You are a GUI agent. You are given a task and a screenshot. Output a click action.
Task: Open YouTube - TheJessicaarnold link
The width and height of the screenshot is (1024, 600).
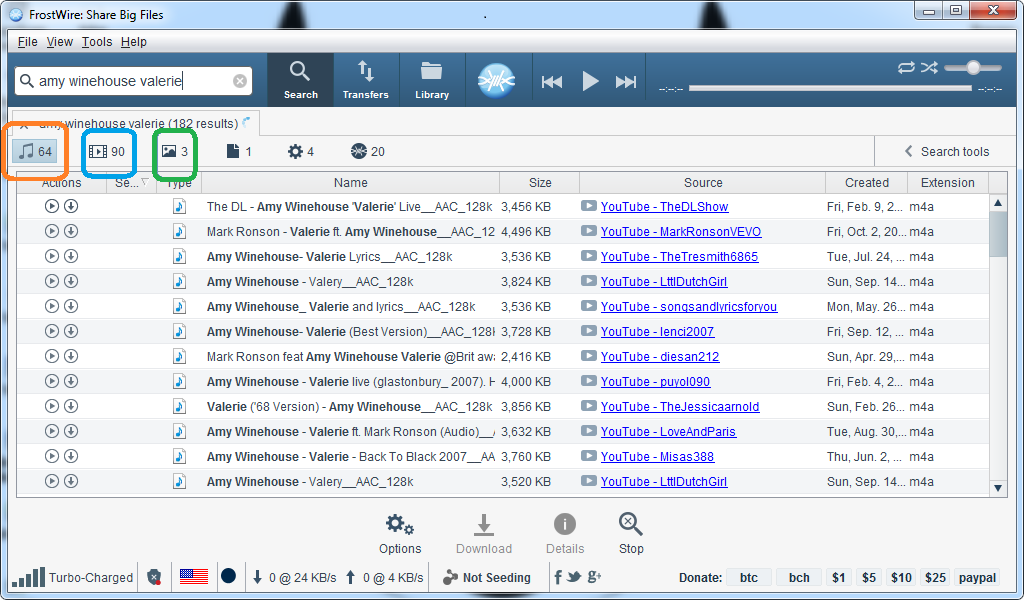click(680, 407)
